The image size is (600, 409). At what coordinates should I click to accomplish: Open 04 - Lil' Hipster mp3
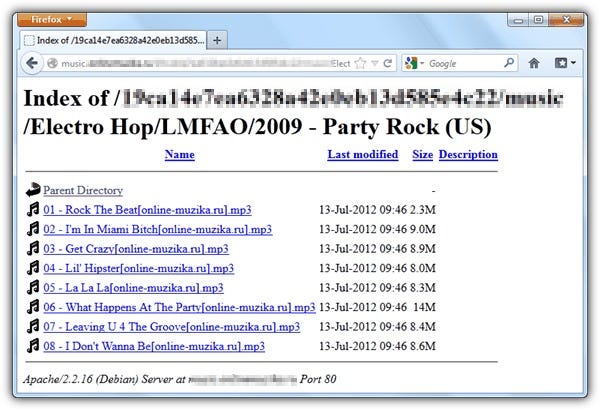coord(139,268)
